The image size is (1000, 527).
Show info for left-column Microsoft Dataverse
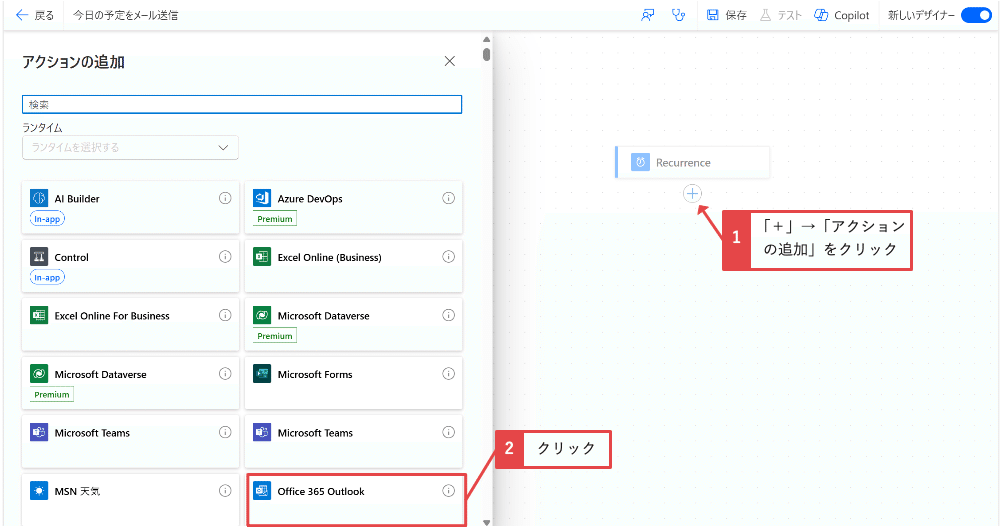(225, 374)
